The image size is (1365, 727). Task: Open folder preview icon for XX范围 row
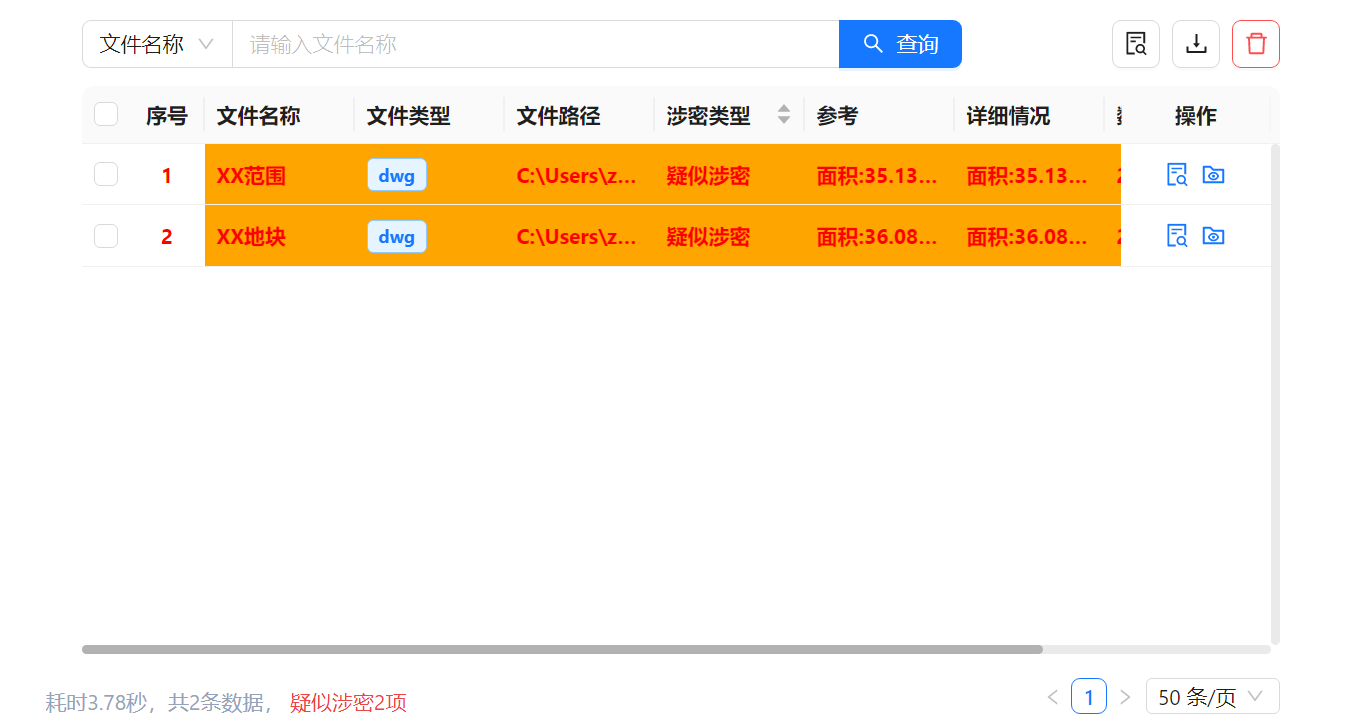tap(1213, 175)
